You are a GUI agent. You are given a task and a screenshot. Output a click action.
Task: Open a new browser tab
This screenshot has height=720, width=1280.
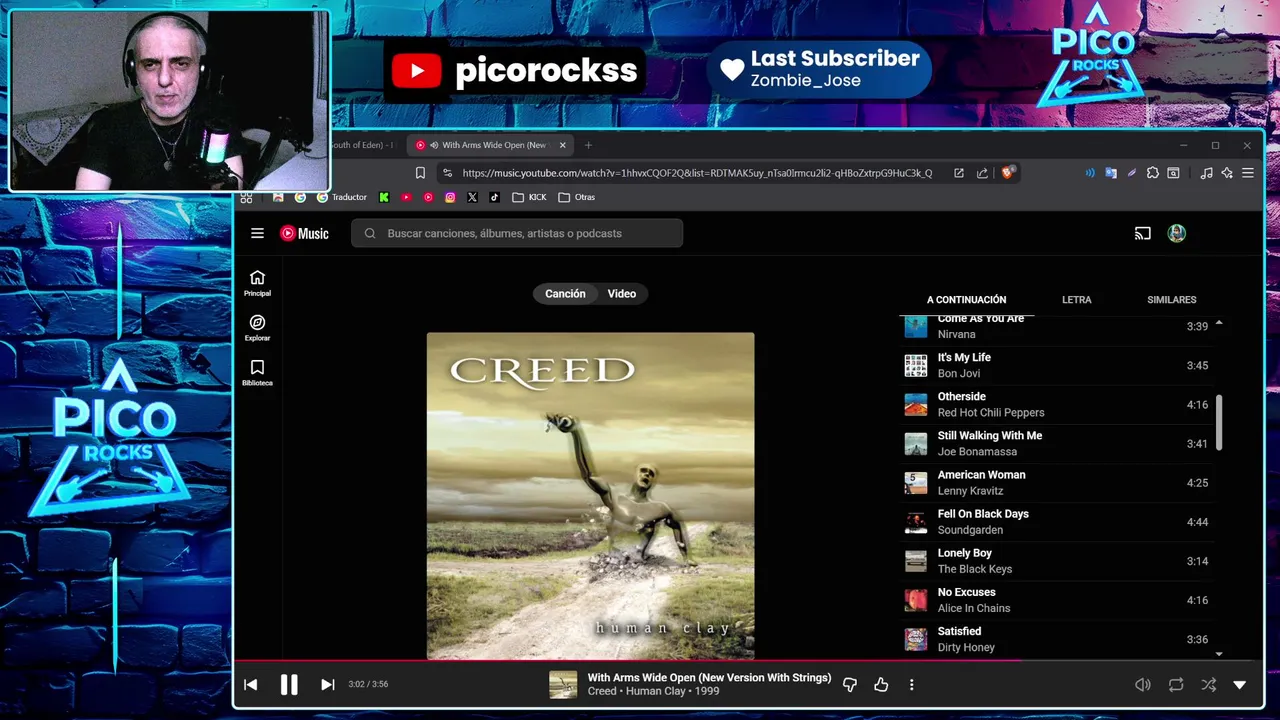click(x=588, y=145)
